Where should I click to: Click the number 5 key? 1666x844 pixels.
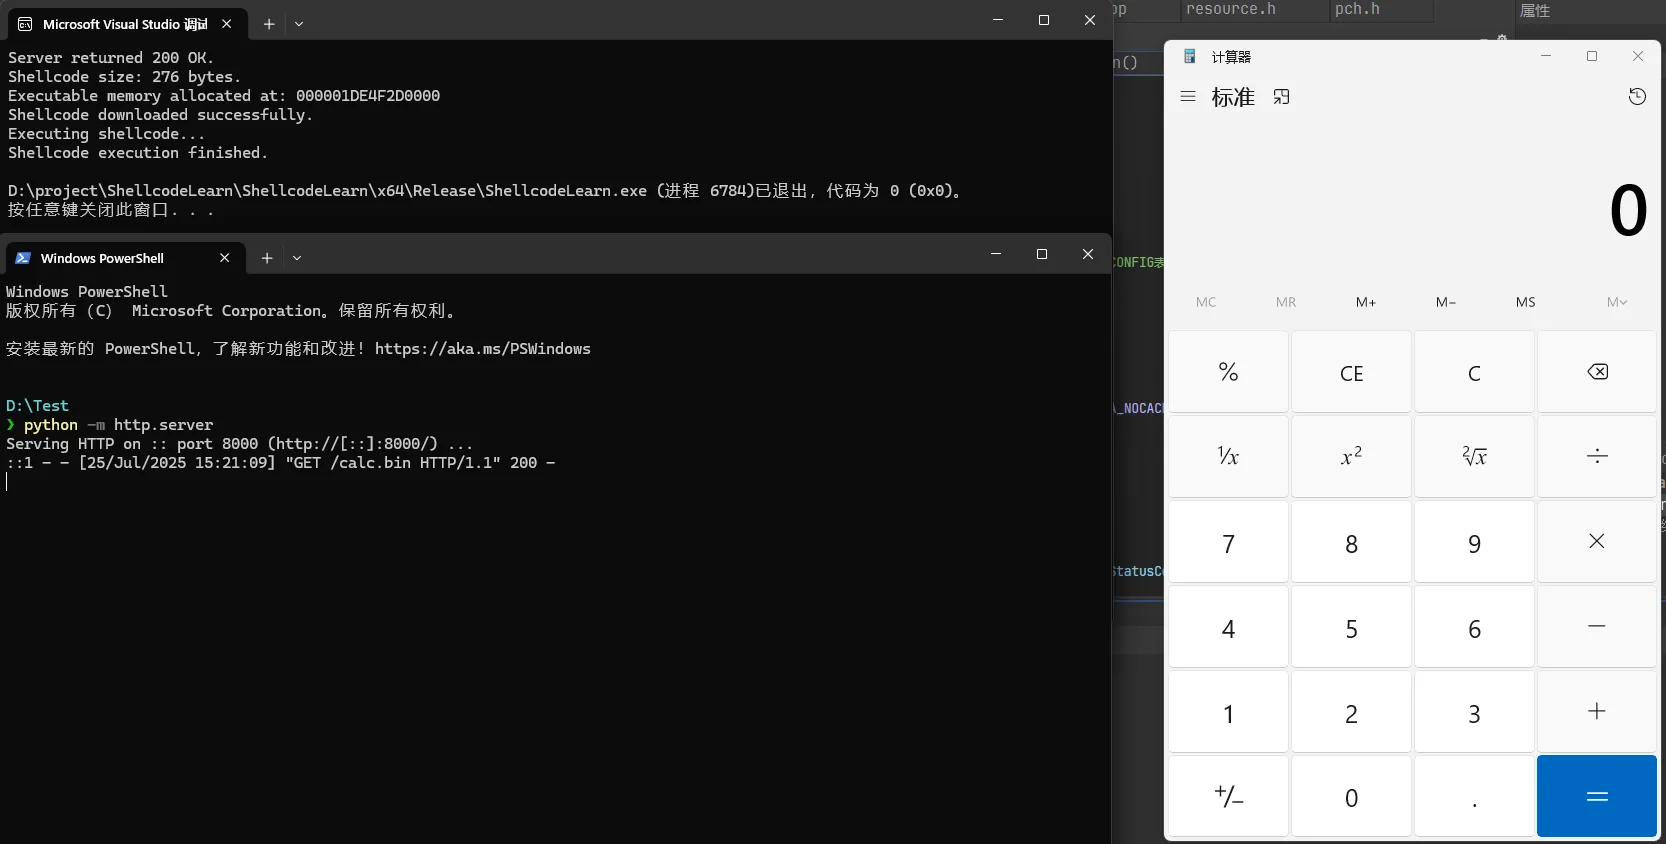click(1351, 627)
